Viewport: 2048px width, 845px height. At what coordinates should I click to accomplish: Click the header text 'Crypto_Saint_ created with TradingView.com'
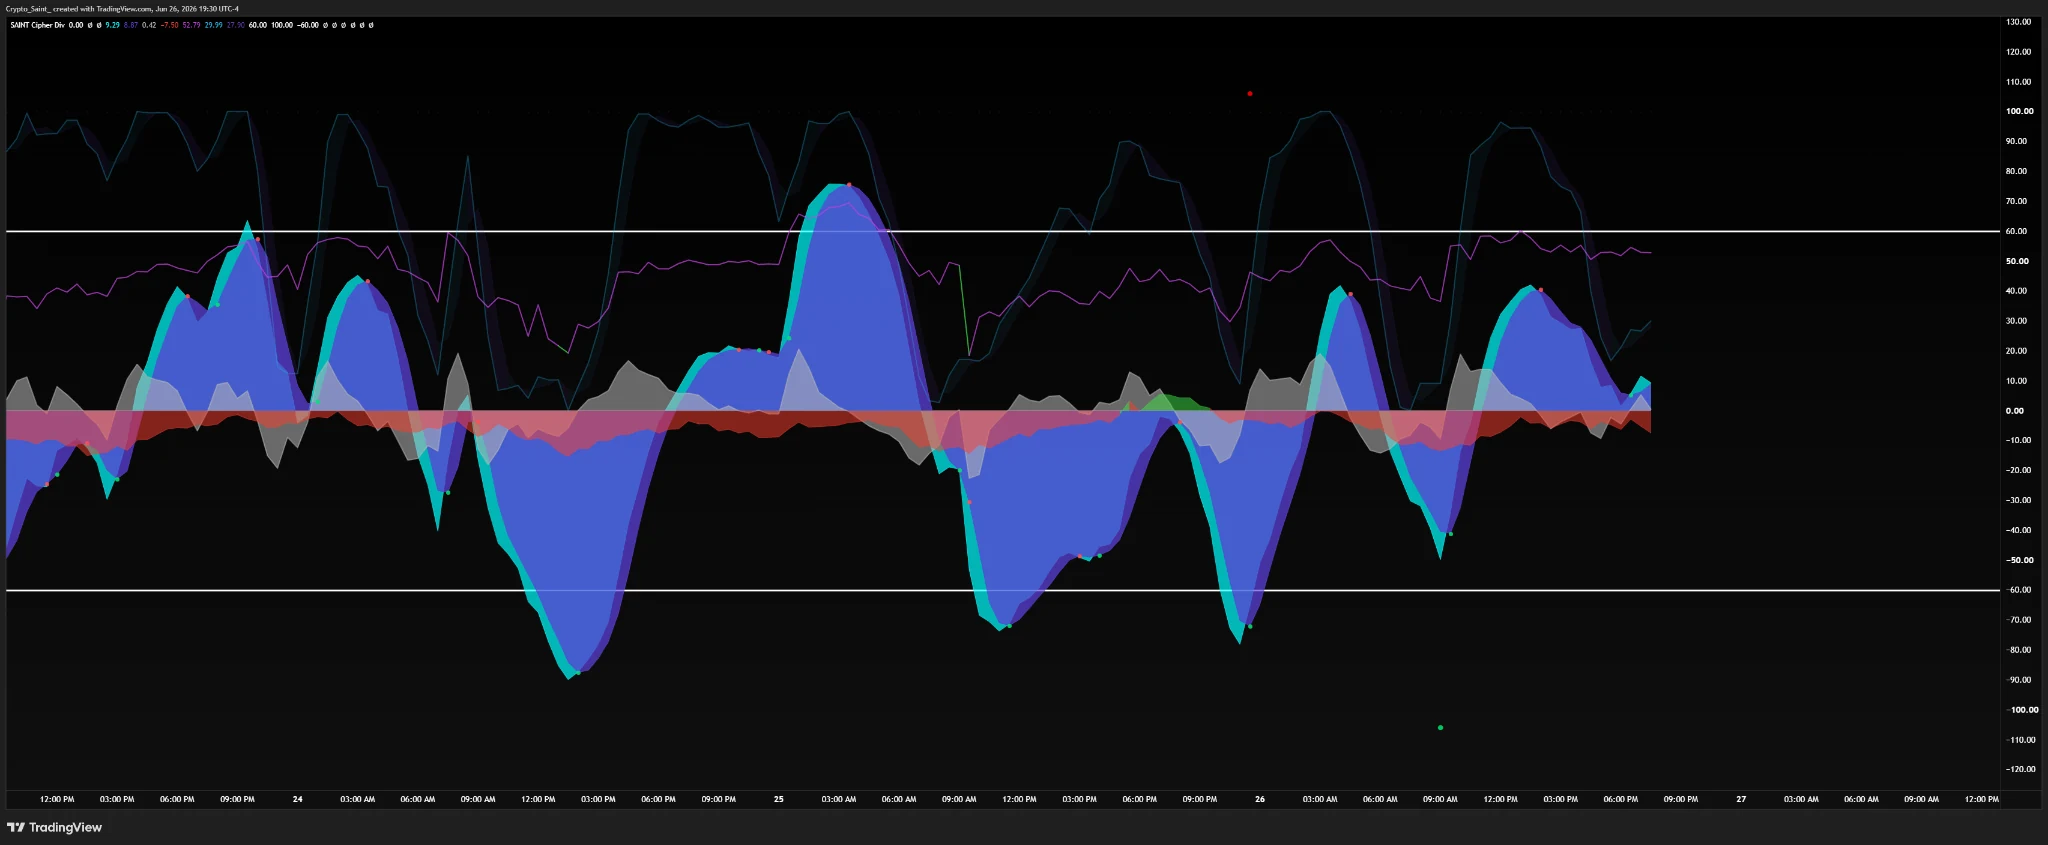click(x=78, y=9)
